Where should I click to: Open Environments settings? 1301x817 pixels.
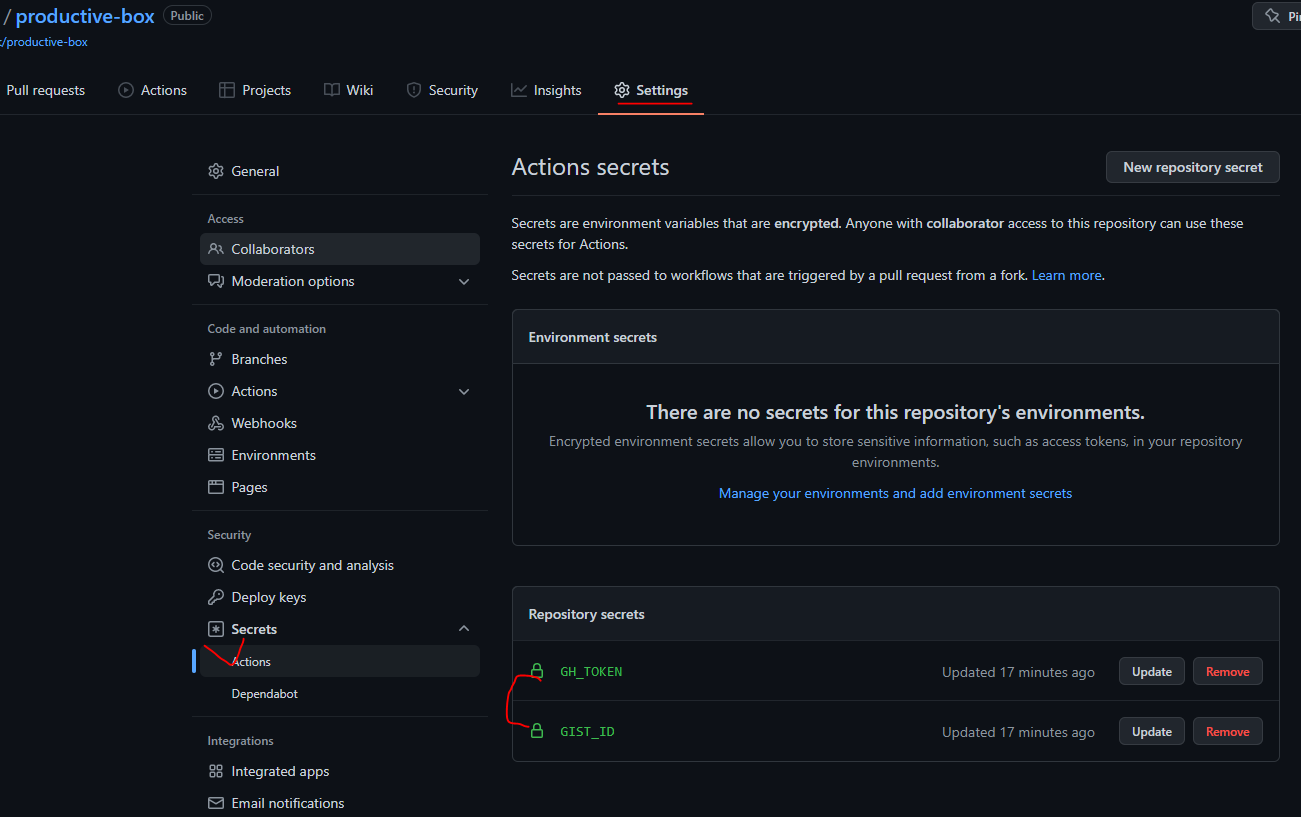340,455
